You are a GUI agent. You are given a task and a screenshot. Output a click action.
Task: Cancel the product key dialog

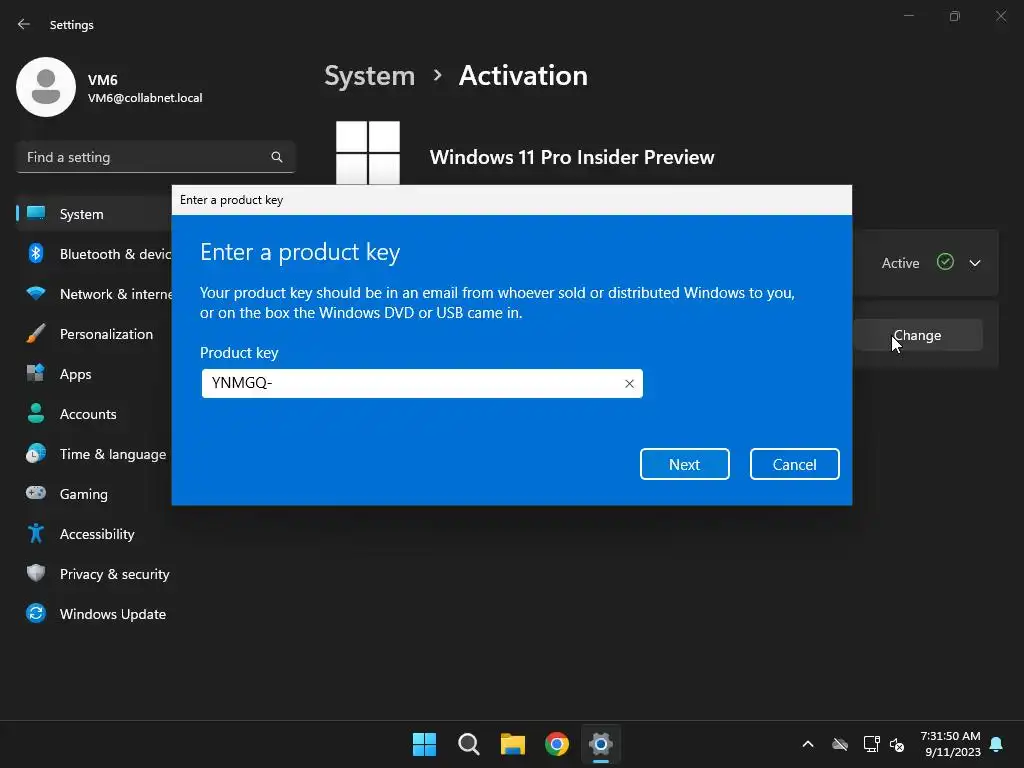pyautogui.click(x=794, y=464)
